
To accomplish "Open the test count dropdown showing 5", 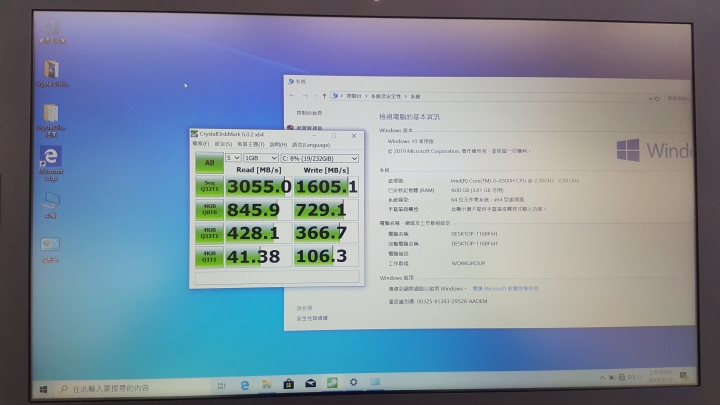I will (x=233, y=158).
